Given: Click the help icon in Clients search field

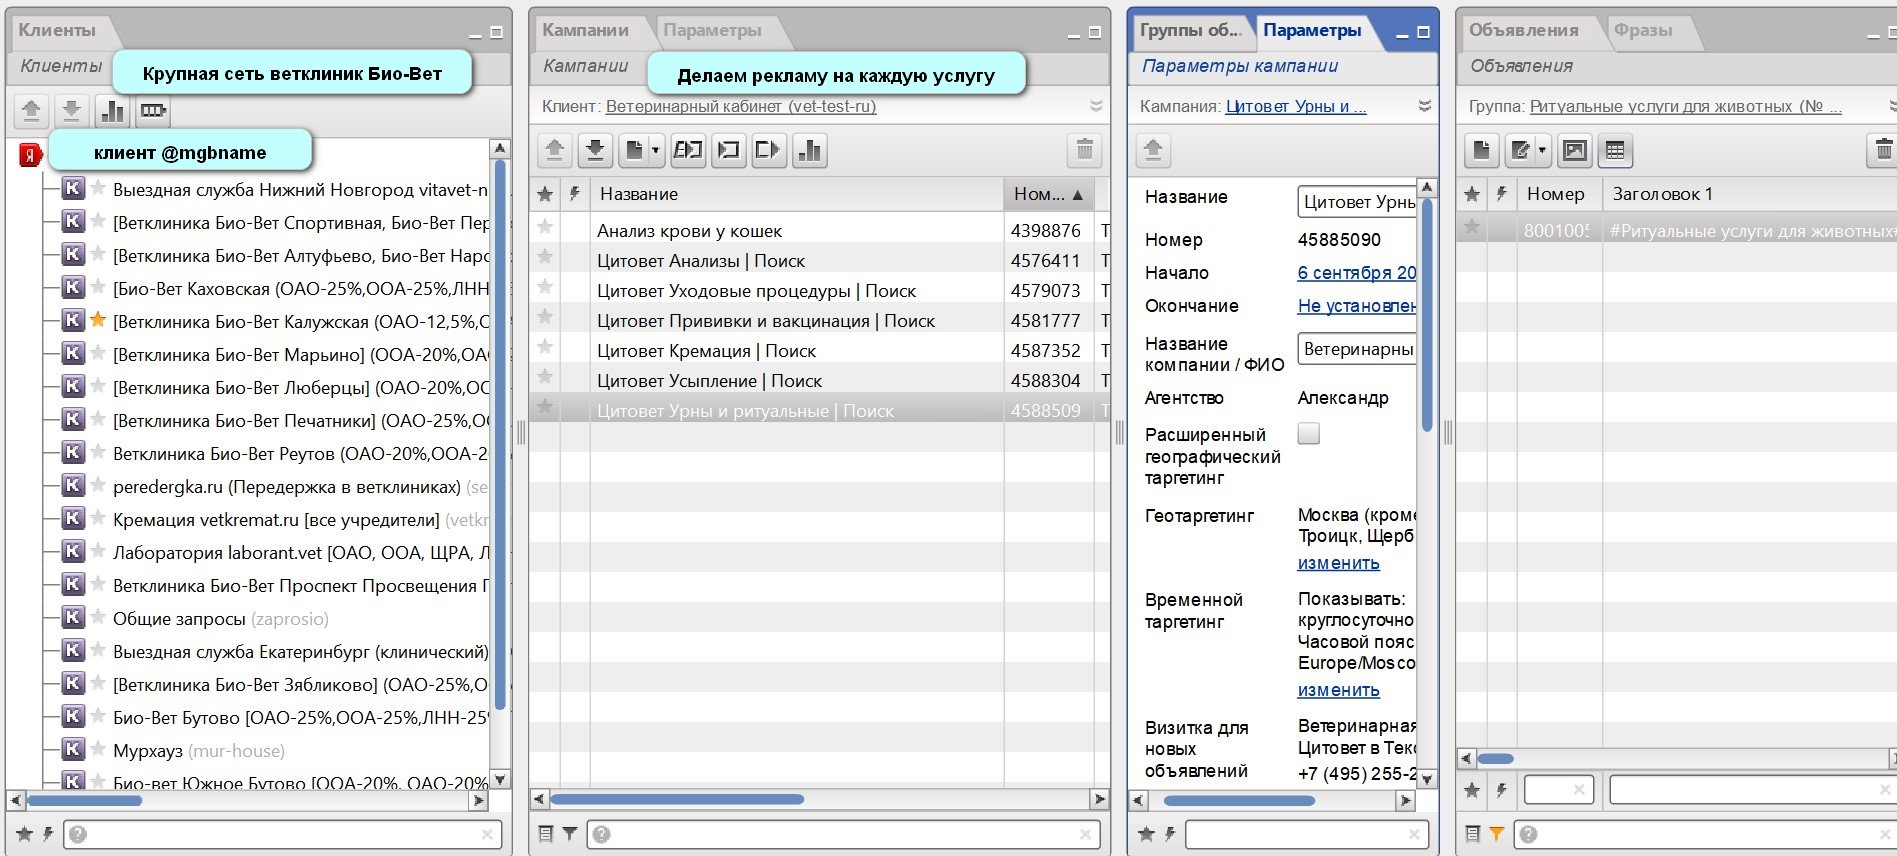Looking at the screenshot, I should coord(78,834).
